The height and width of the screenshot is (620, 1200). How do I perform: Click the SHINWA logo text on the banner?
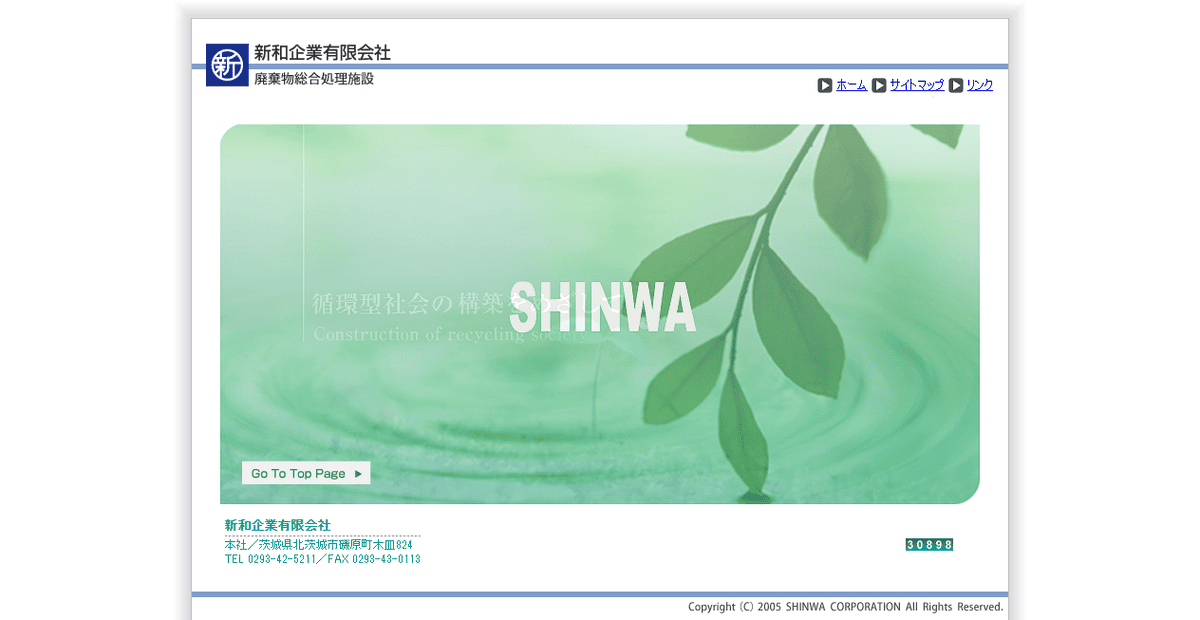coord(600,306)
